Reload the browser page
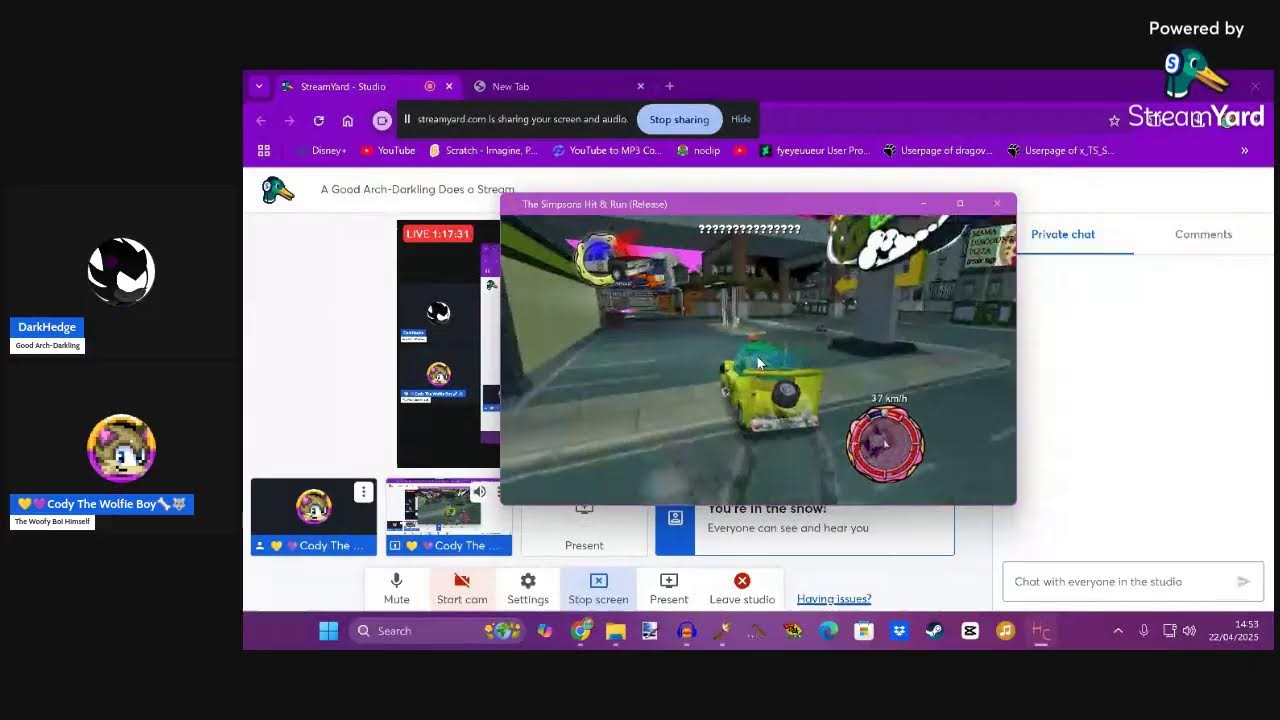Screen dimensions: 1280x720 pyautogui.click(x=318, y=121)
